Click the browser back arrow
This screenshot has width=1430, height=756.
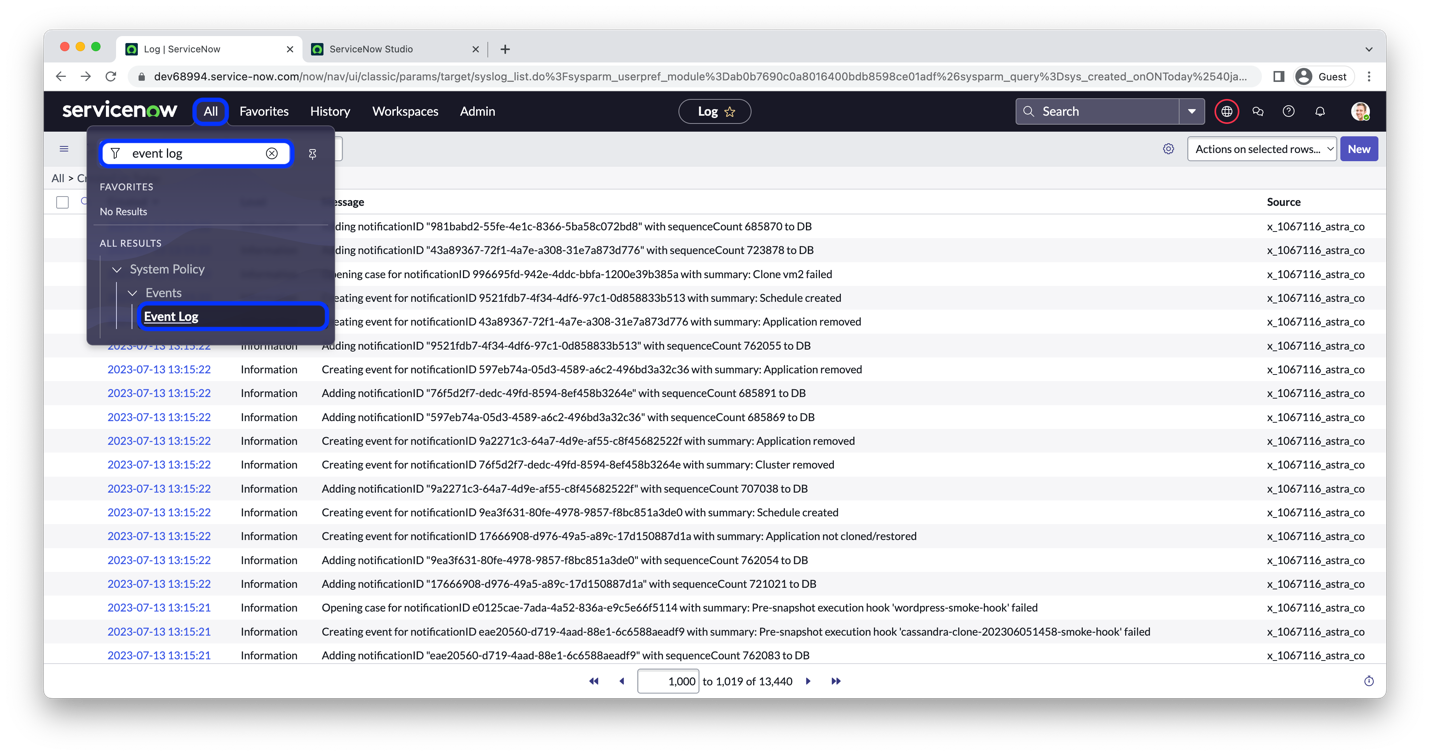pos(61,76)
